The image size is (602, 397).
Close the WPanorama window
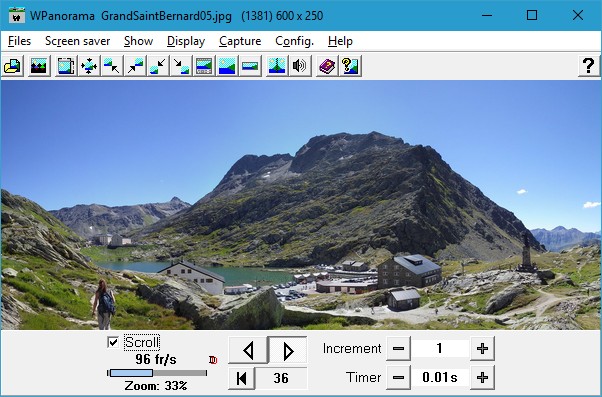coord(577,15)
